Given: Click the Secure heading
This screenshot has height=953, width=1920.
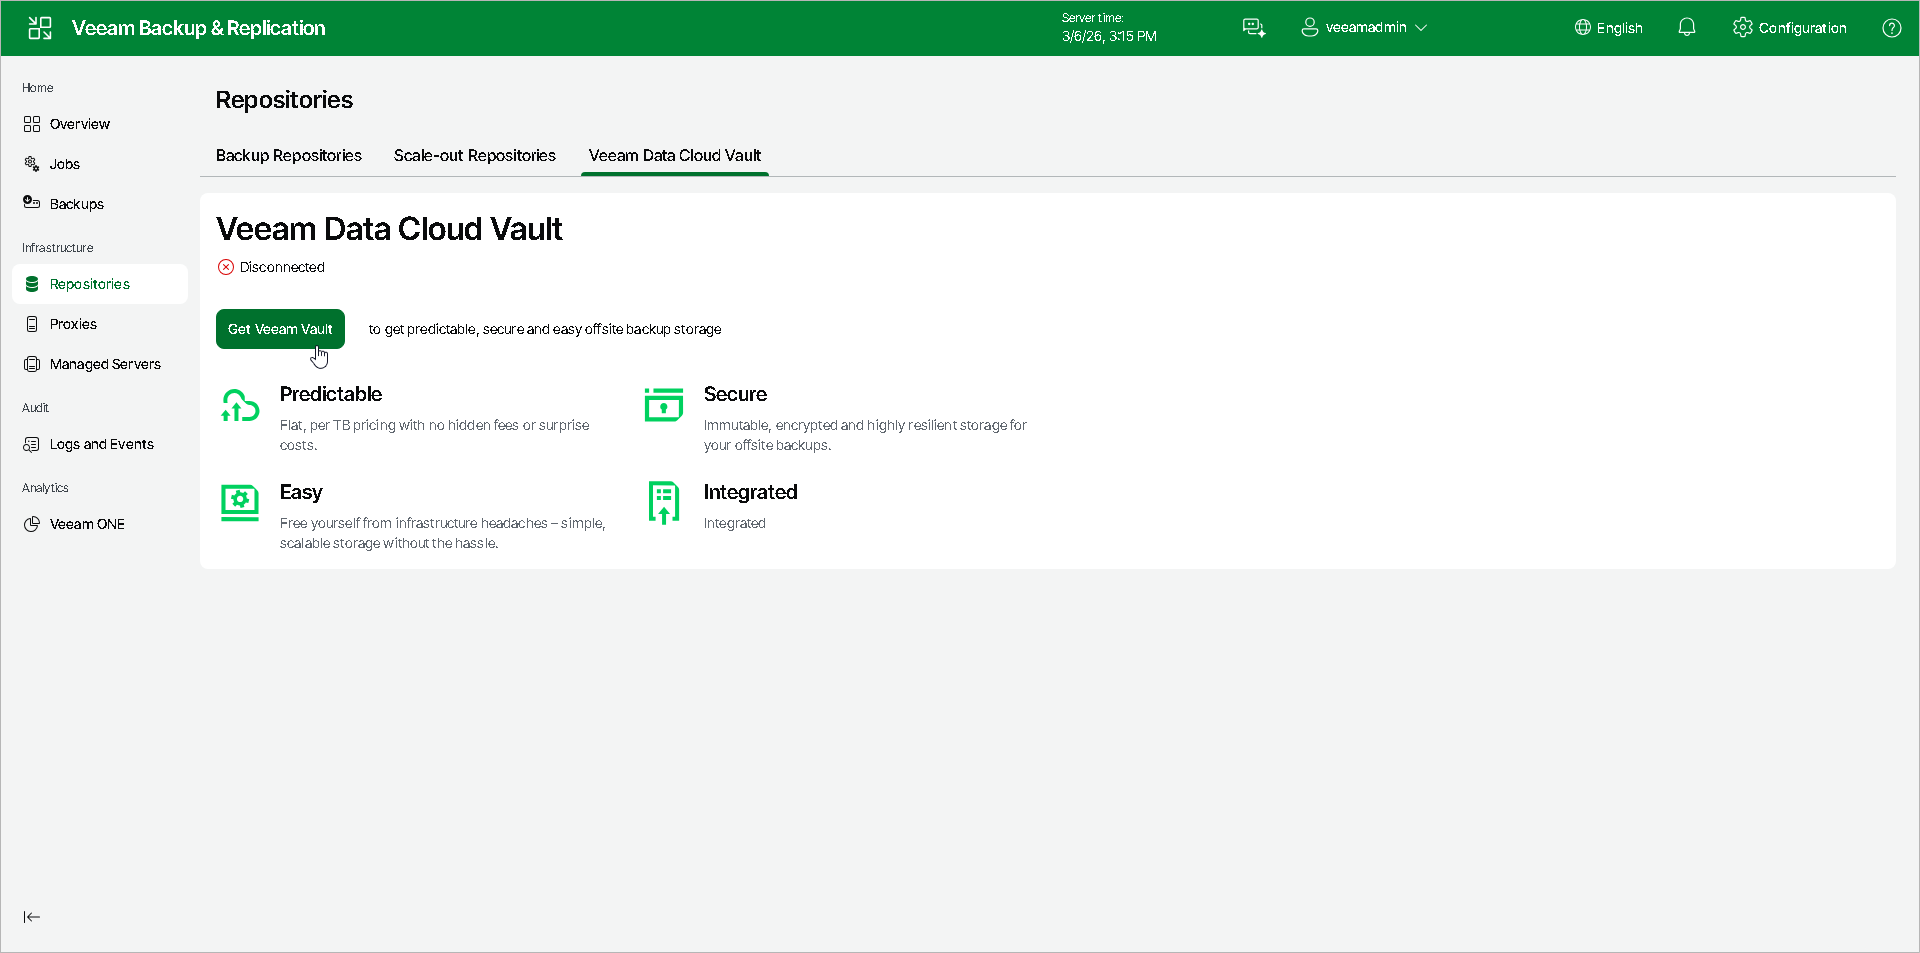Looking at the screenshot, I should click(735, 394).
